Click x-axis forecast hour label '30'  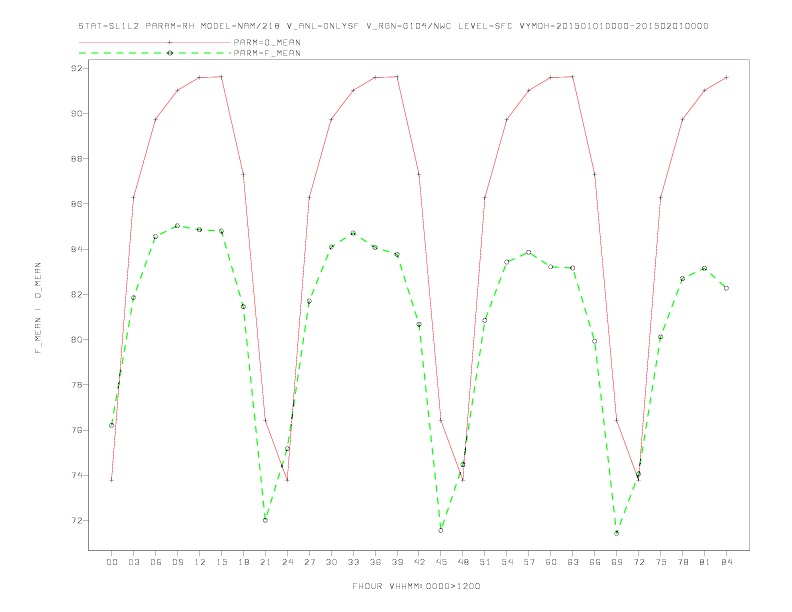coord(331,562)
